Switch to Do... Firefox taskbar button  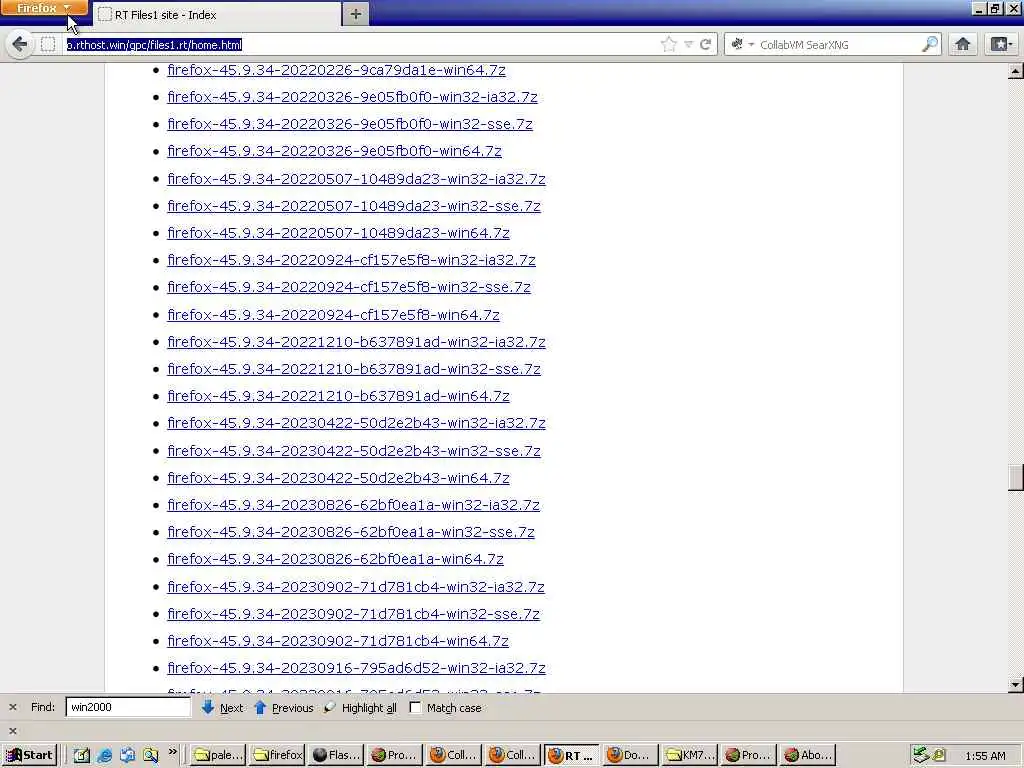click(630, 755)
